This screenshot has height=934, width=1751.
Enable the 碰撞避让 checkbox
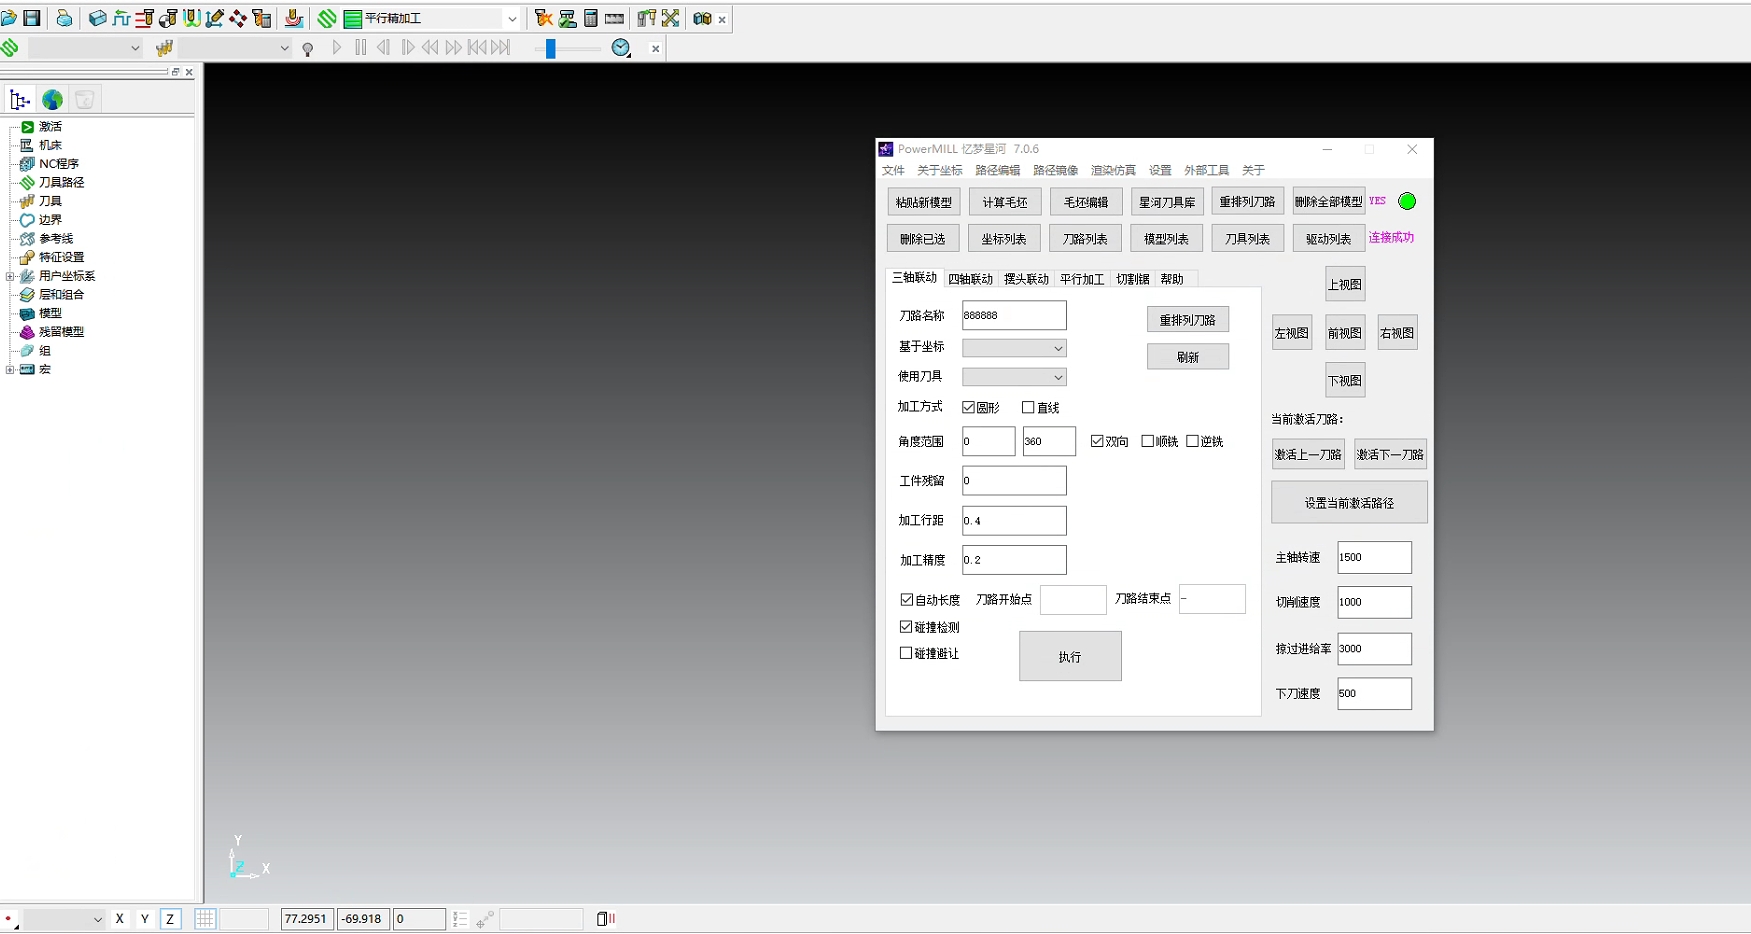(906, 653)
